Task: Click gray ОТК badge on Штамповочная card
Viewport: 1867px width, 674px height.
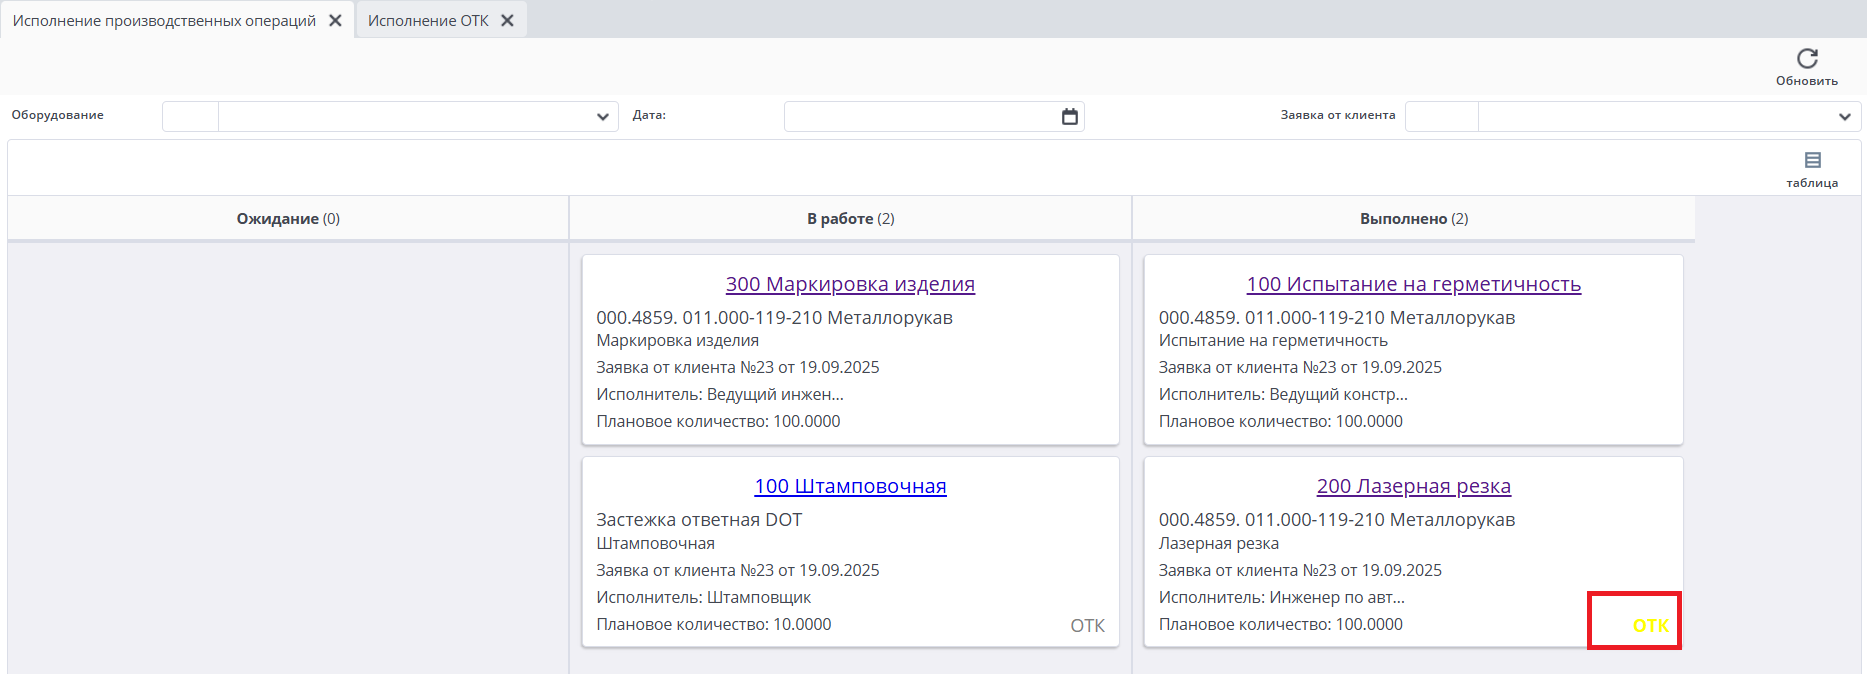Action: (x=1087, y=625)
